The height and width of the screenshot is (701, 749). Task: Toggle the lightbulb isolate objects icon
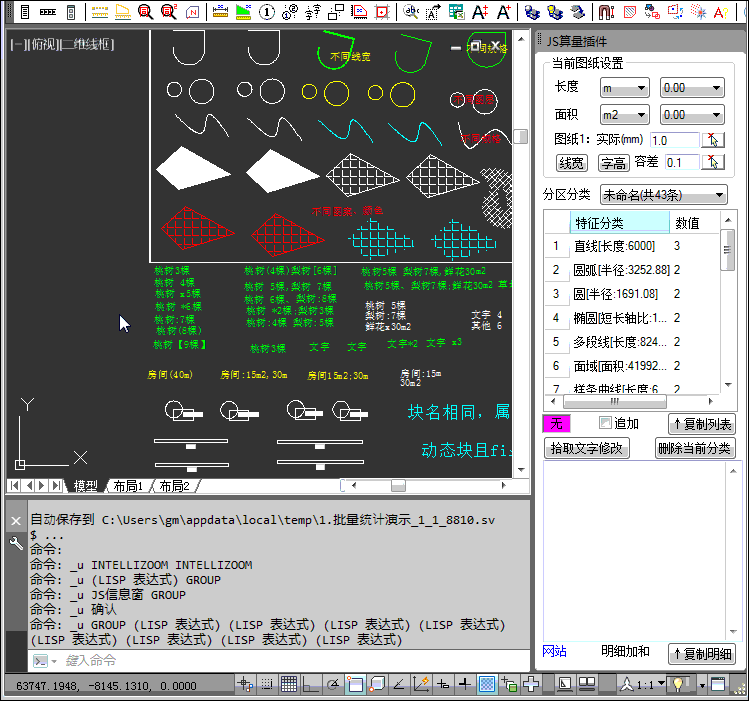681,685
